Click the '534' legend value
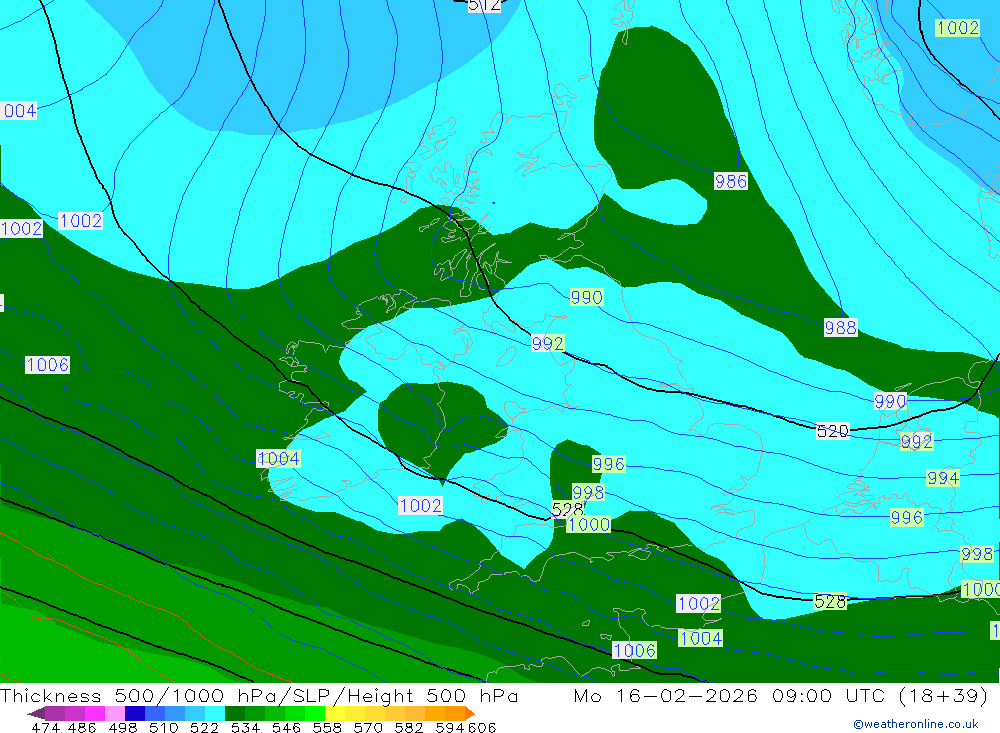 click(x=245, y=728)
